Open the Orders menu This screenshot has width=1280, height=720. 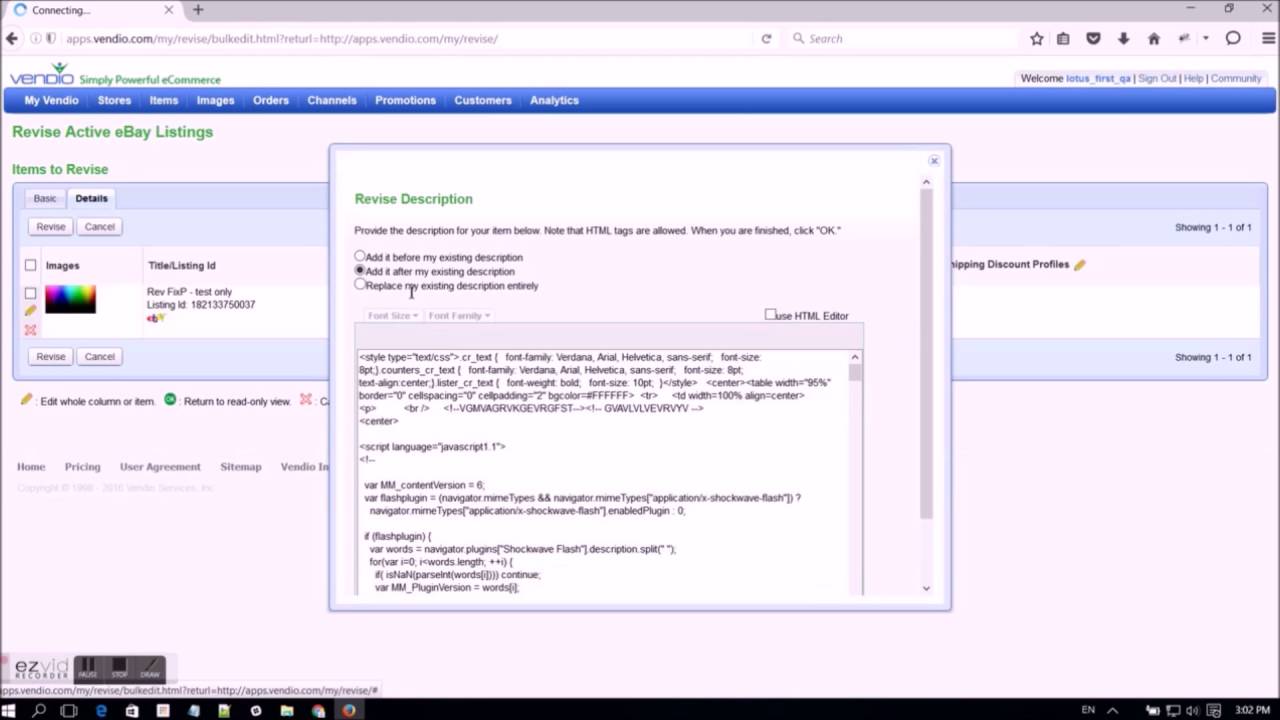[271, 100]
